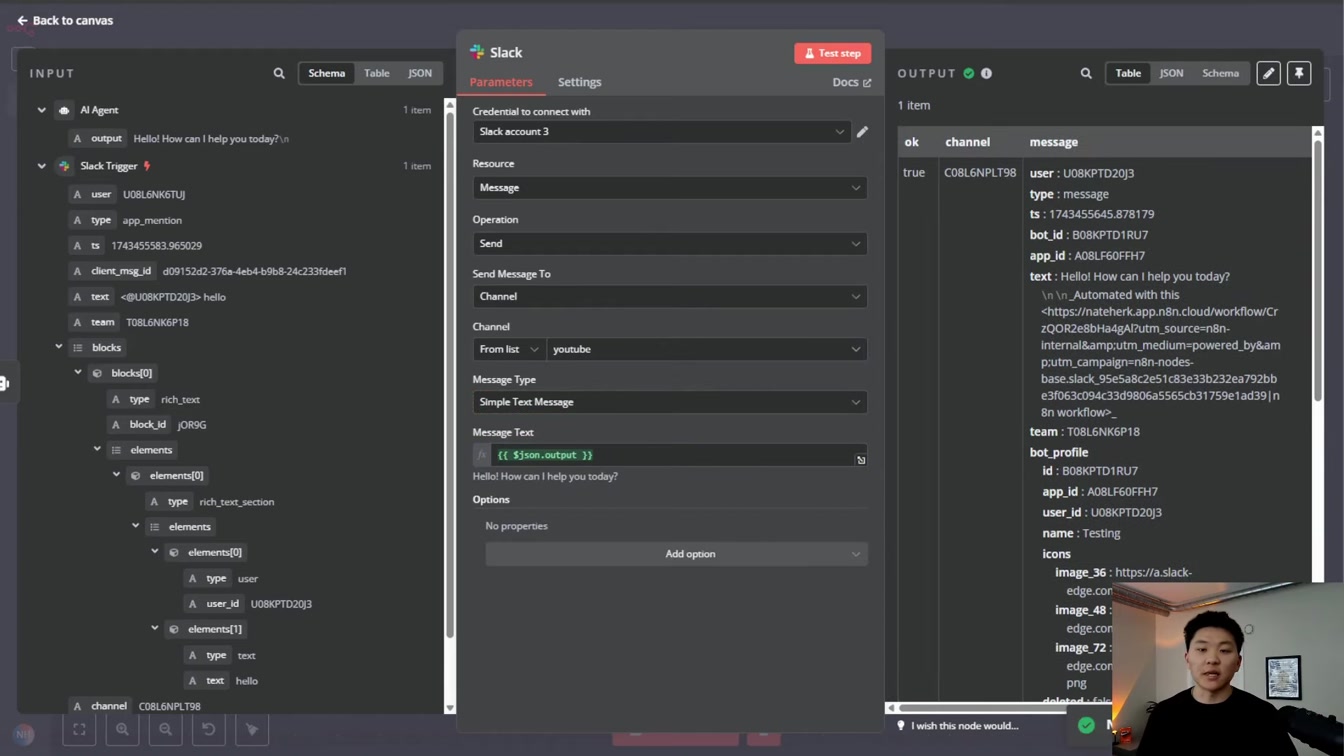The width and height of the screenshot is (1344, 756).
Task: Open the Resource dropdown showing Message
Action: [670, 187]
